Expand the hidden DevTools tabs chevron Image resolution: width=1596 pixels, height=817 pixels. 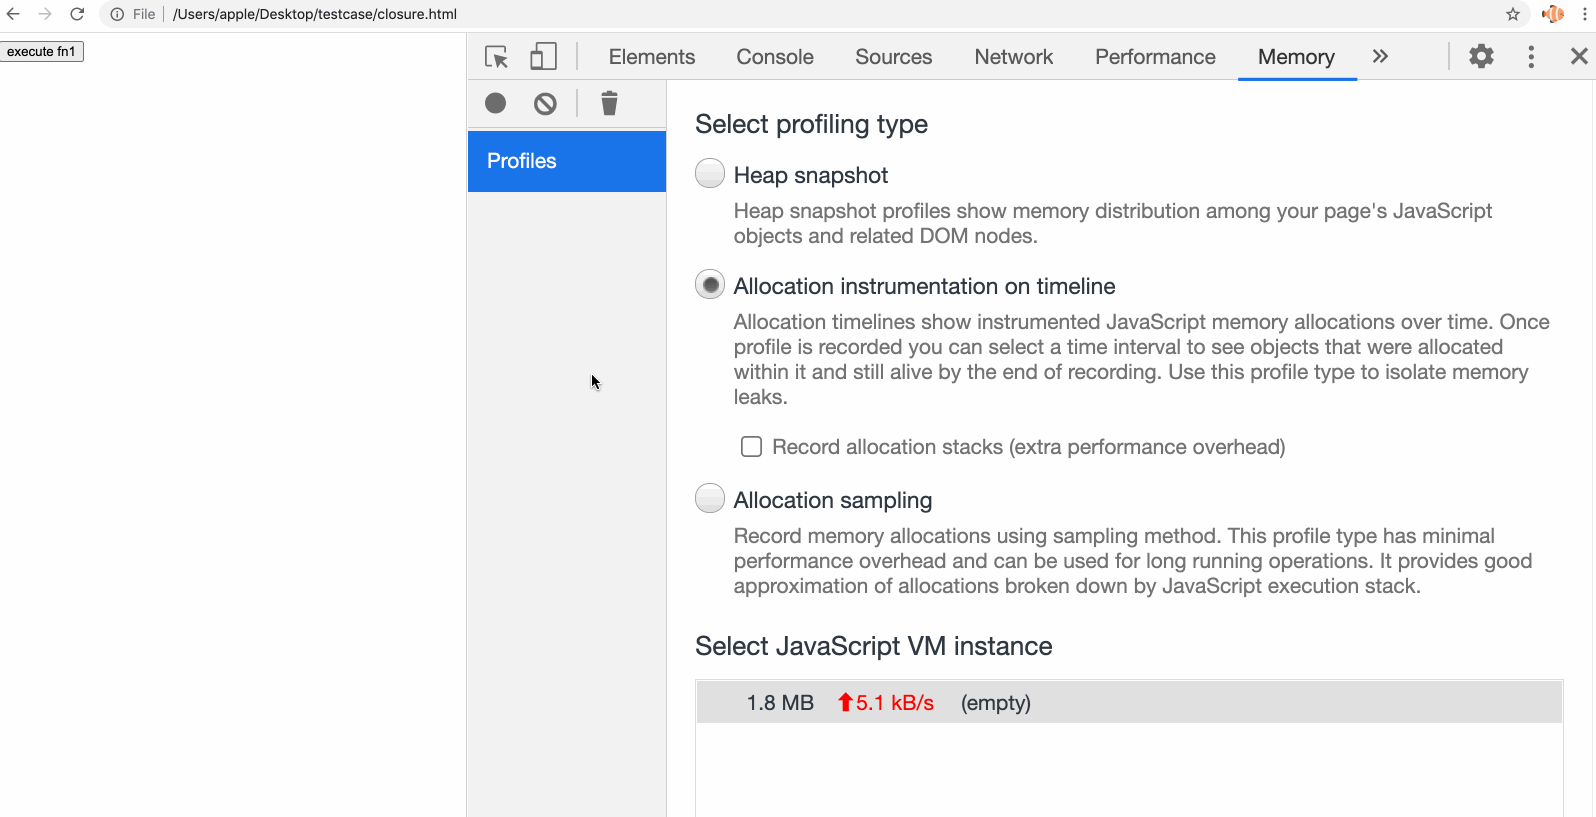pos(1380,57)
